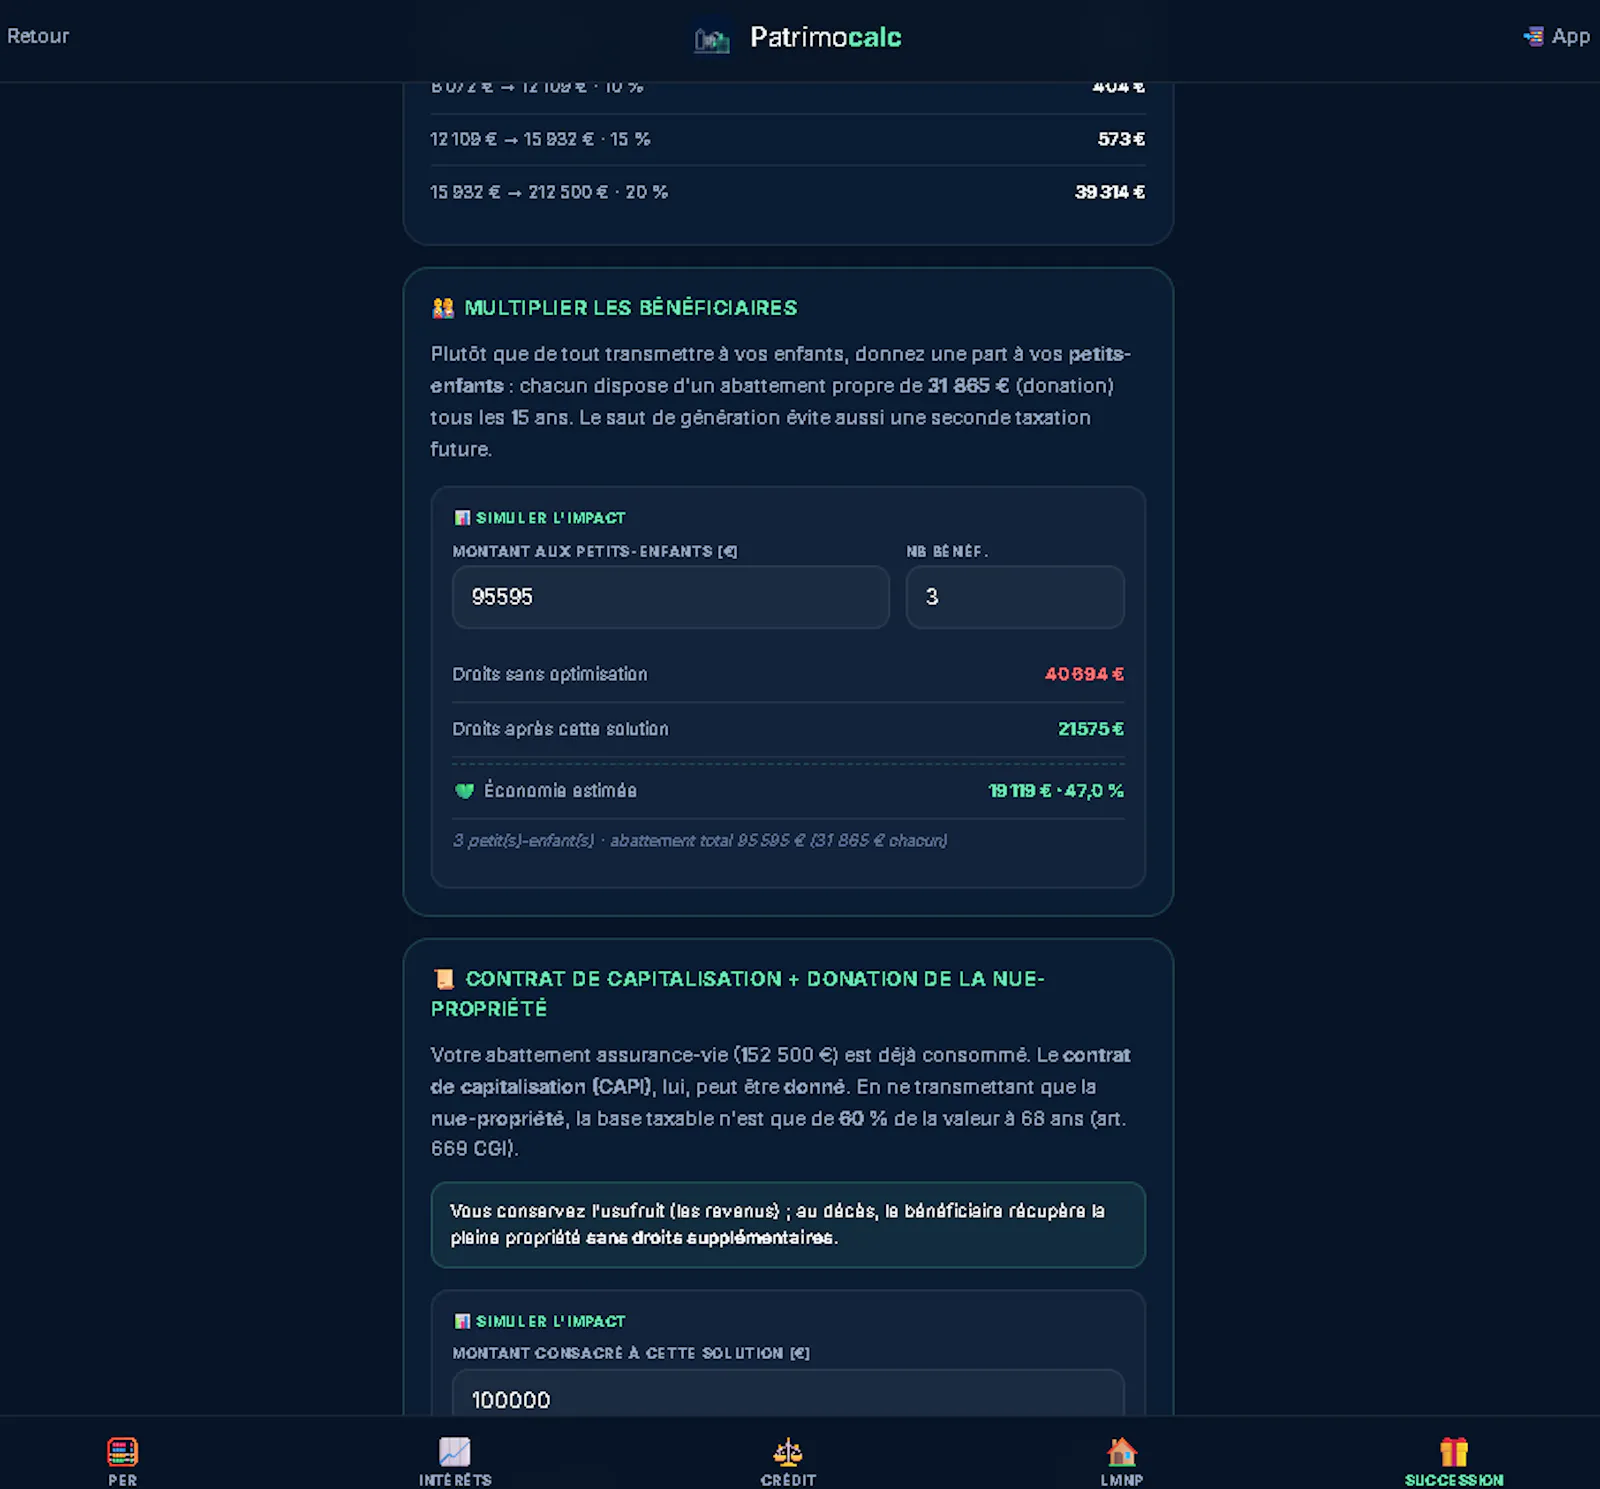This screenshot has width=1600, height=1489.
Task: Open the LMNP tab
Action: click(1121, 1461)
